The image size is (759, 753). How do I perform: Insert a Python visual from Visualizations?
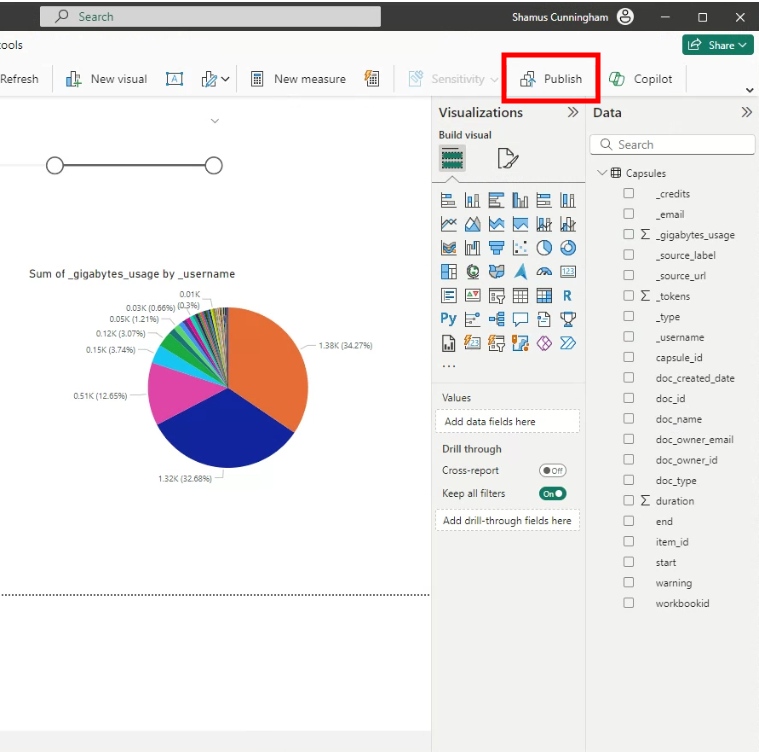click(x=448, y=320)
